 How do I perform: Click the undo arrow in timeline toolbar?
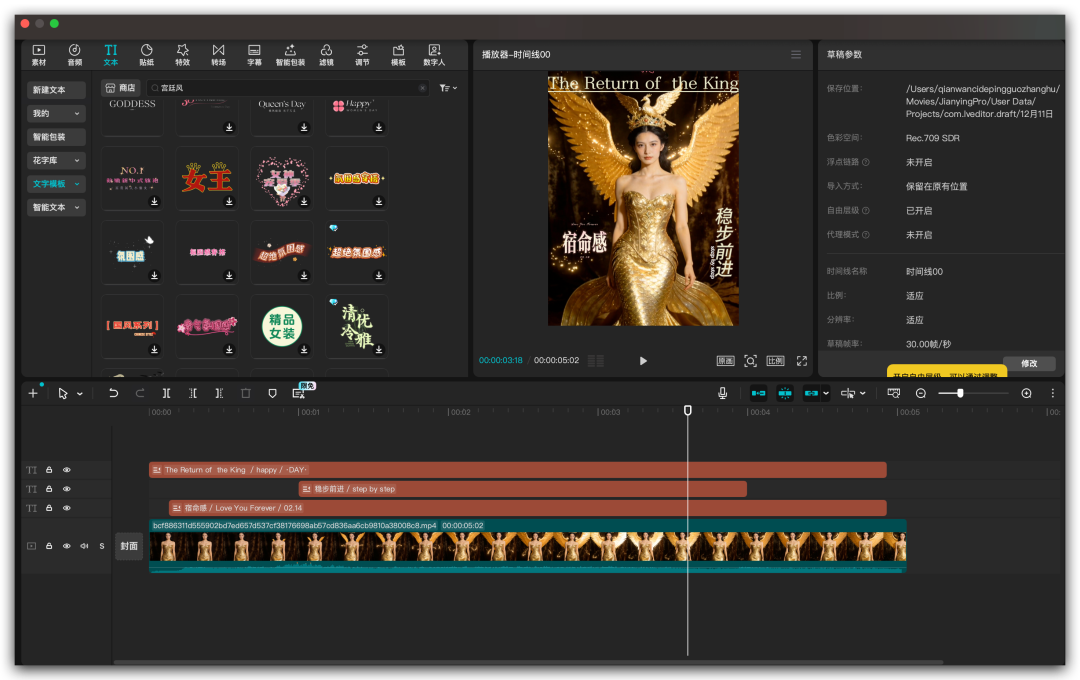[x=113, y=393]
